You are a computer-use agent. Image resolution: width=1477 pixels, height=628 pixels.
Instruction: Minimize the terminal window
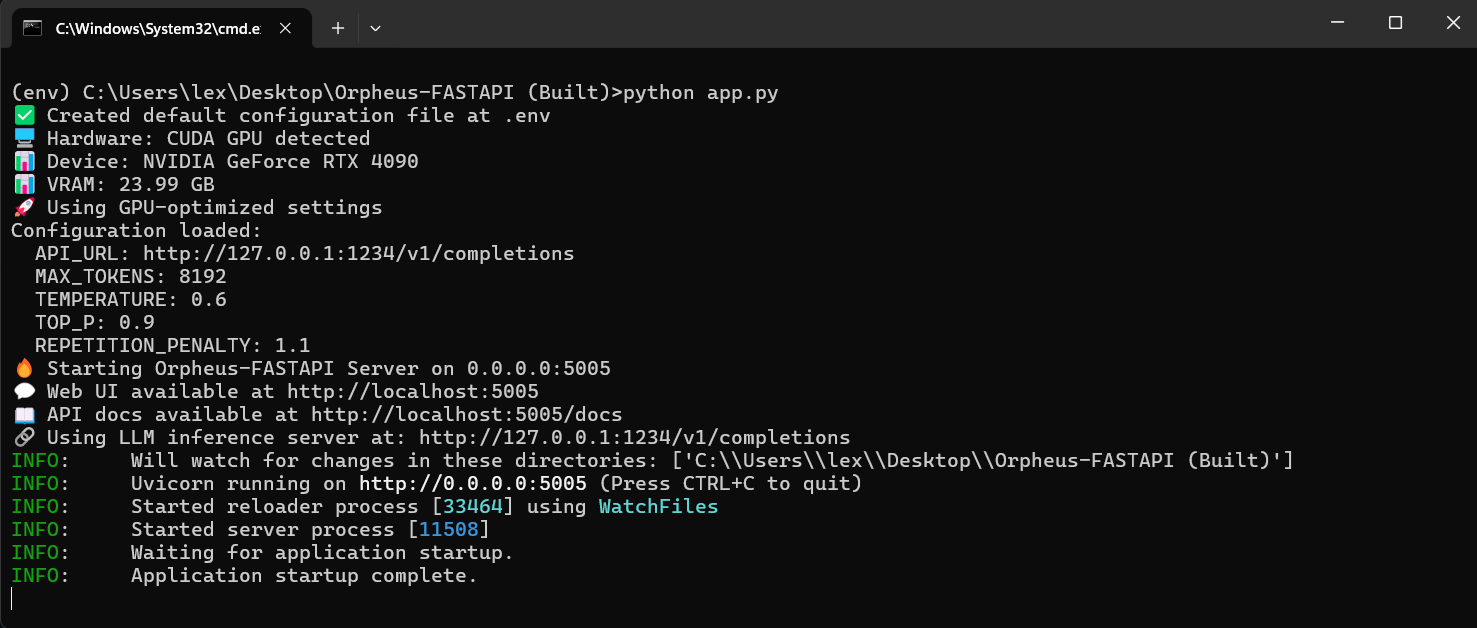click(x=1340, y=23)
